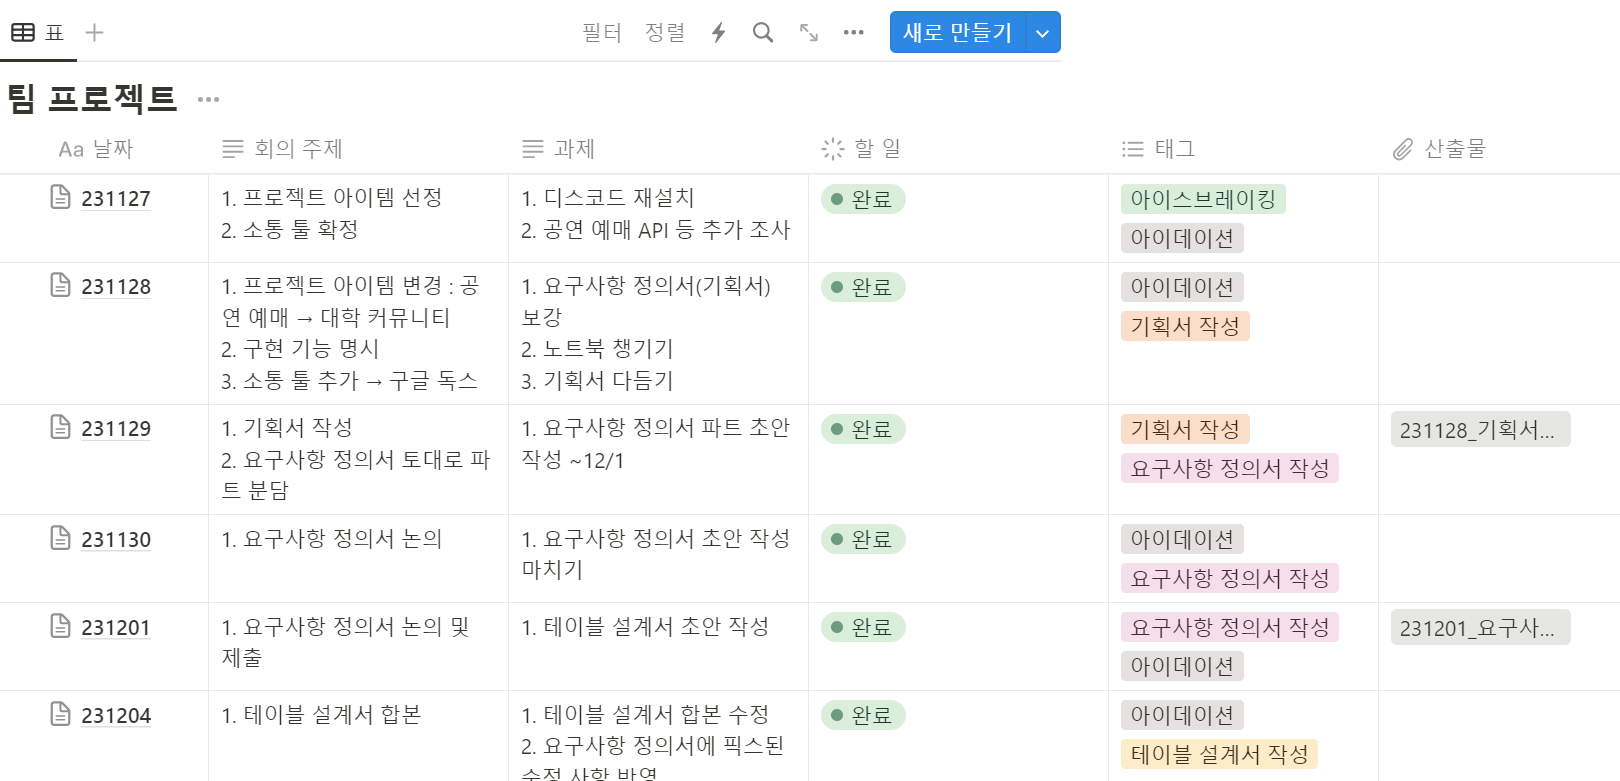
Task: Click the page icon of row 231127
Action: (61, 197)
